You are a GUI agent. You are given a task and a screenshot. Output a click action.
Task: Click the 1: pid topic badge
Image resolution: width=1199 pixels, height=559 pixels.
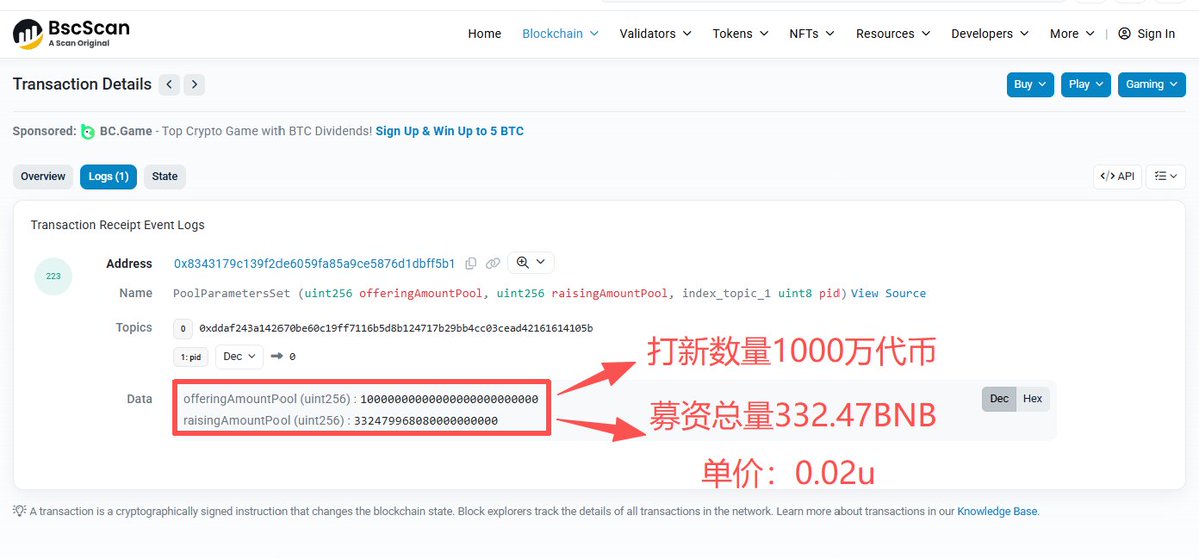[x=190, y=356]
